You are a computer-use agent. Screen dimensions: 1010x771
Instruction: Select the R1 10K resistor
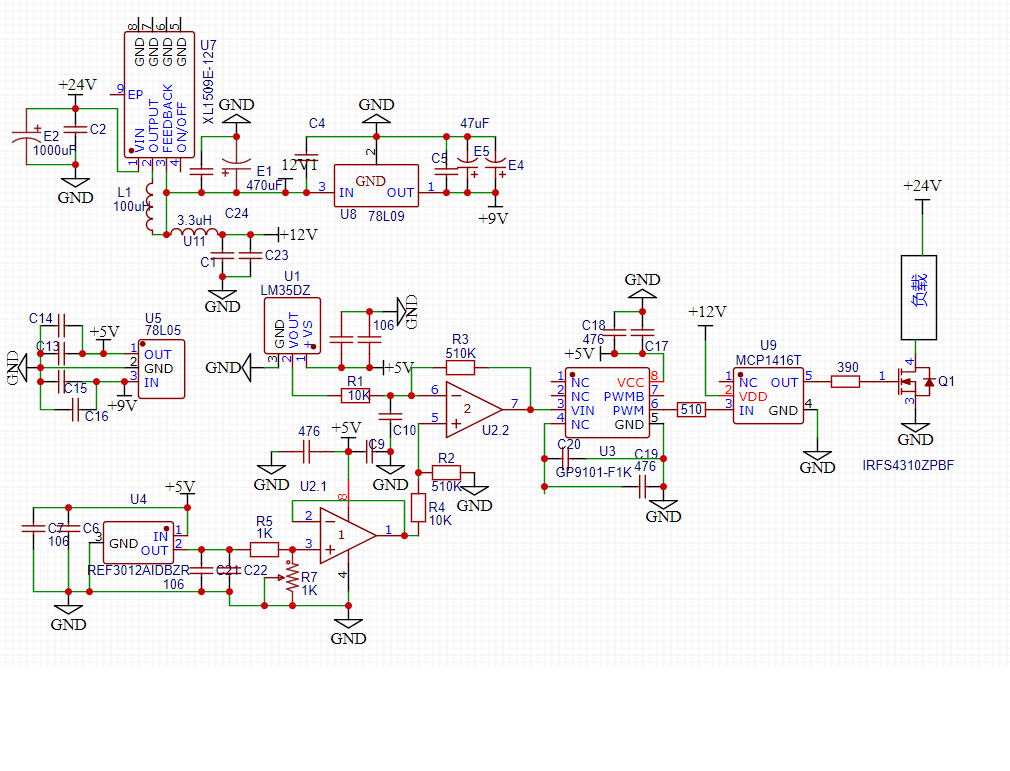[x=356, y=396]
